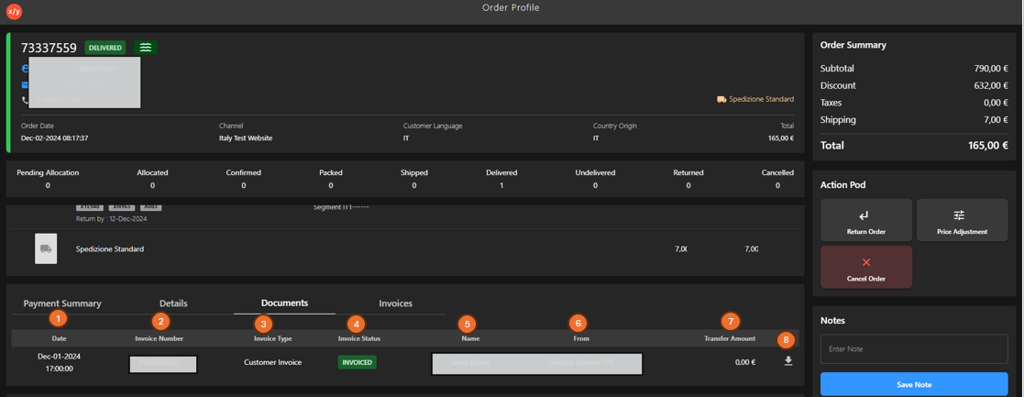Image resolution: width=1024 pixels, height=397 pixels.
Task: Click the Dec-01-2024 date cell
Action: pyautogui.click(x=59, y=362)
